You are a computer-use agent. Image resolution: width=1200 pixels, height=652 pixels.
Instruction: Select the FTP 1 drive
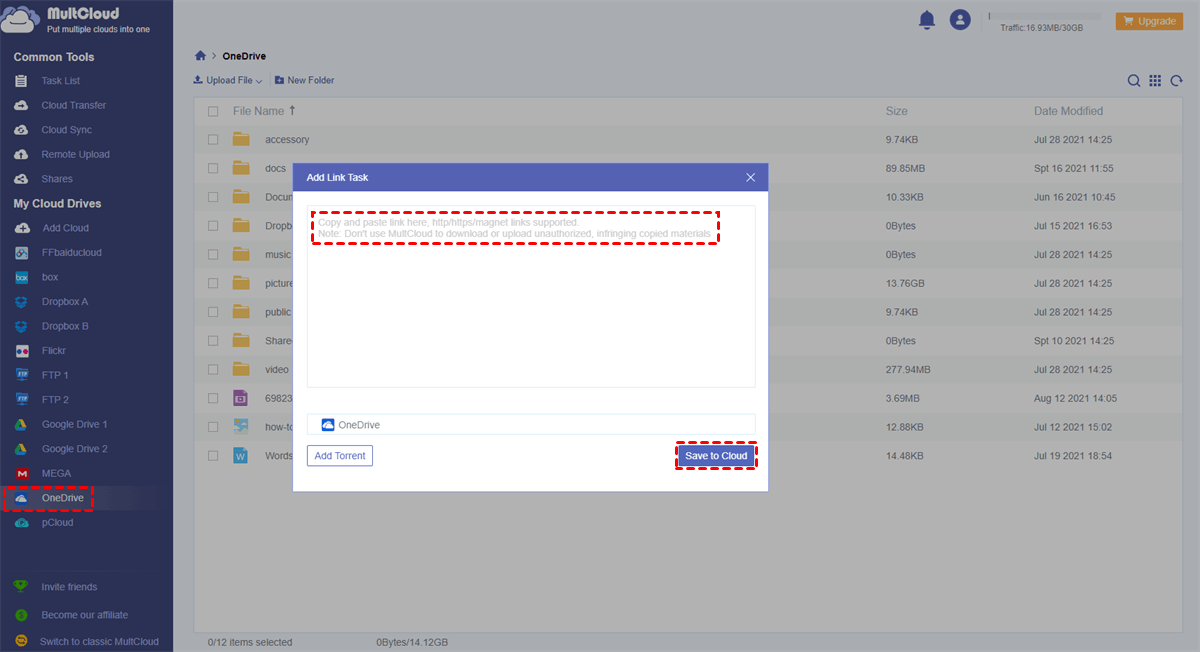pos(55,375)
